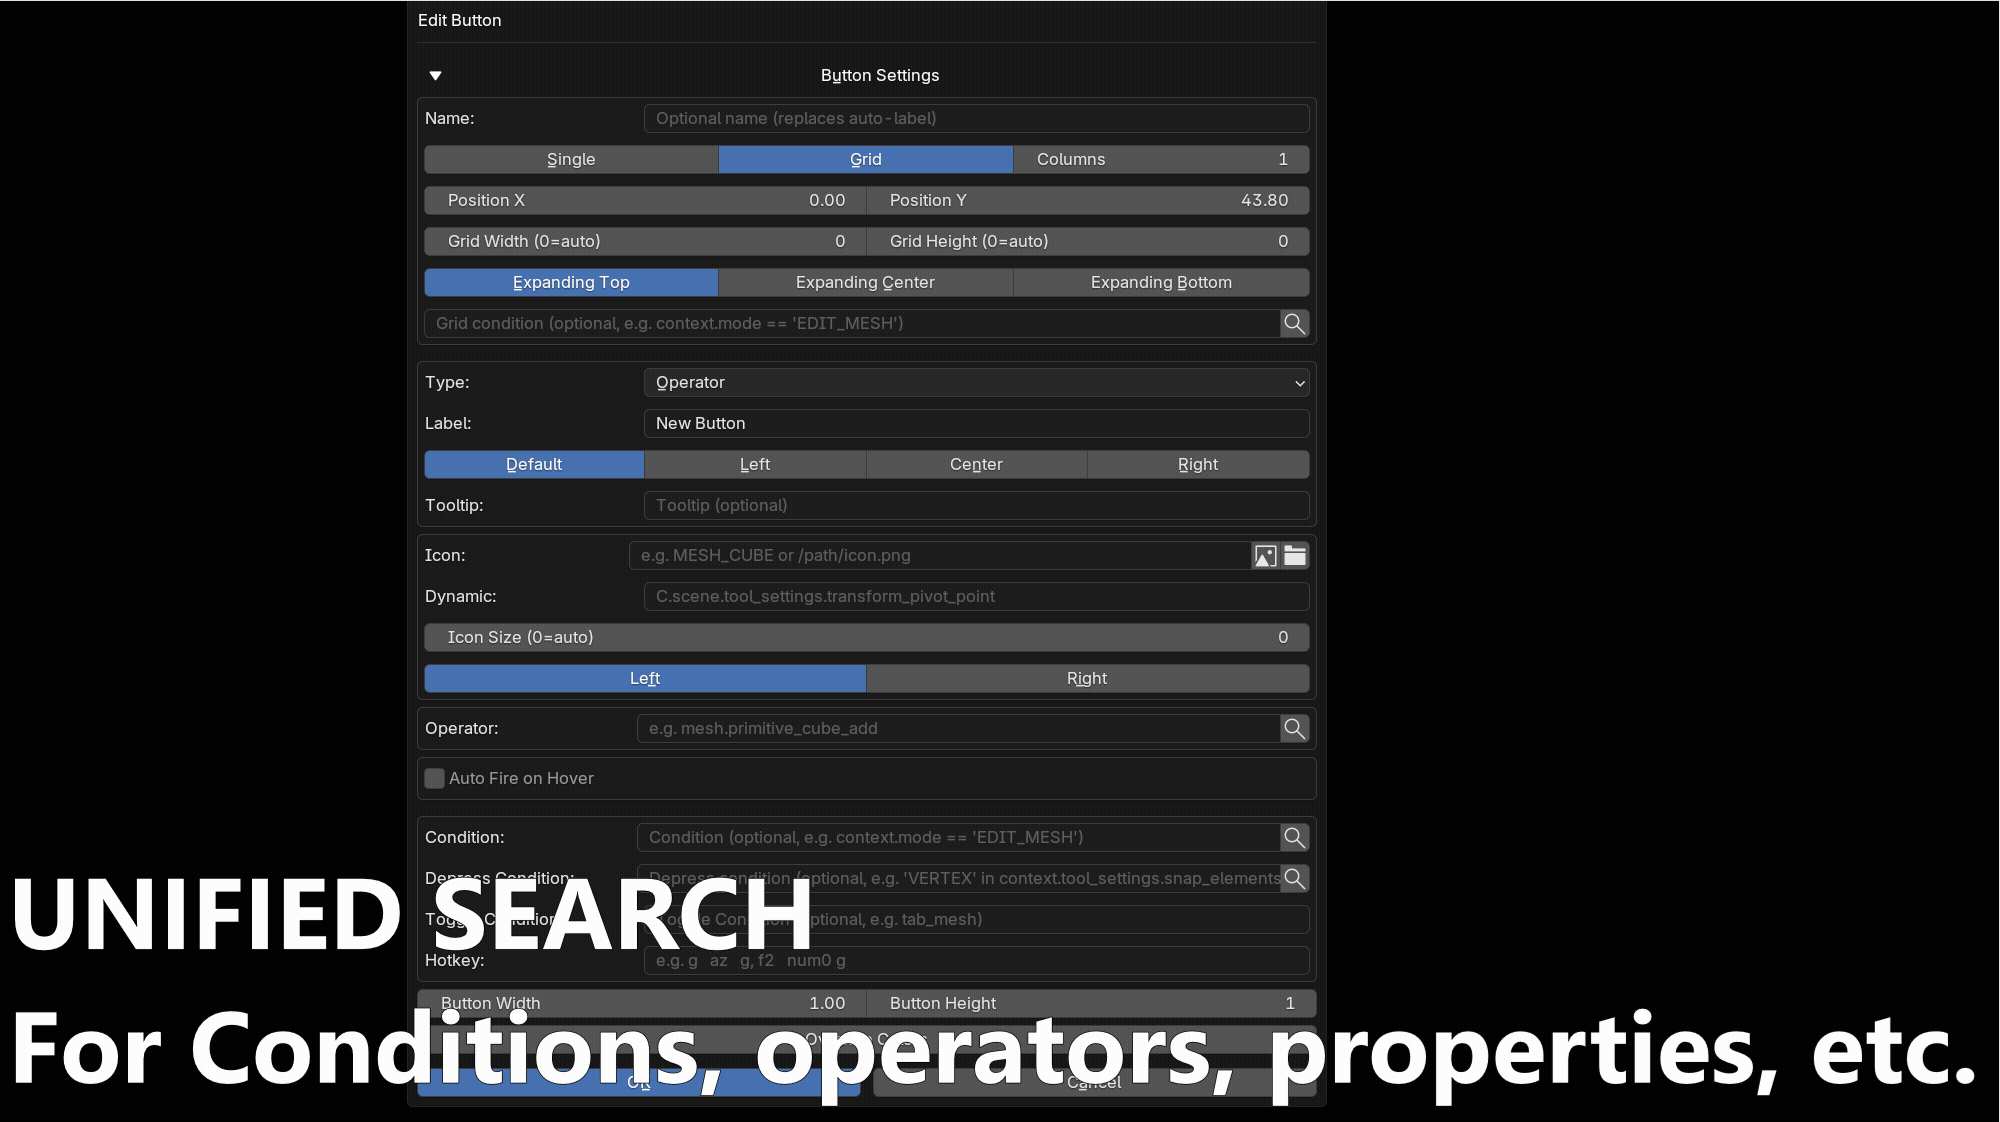Viewport: 2000px width, 1122px height.
Task: Collapse the Button Settings panel triangle
Action: point(435,76)
